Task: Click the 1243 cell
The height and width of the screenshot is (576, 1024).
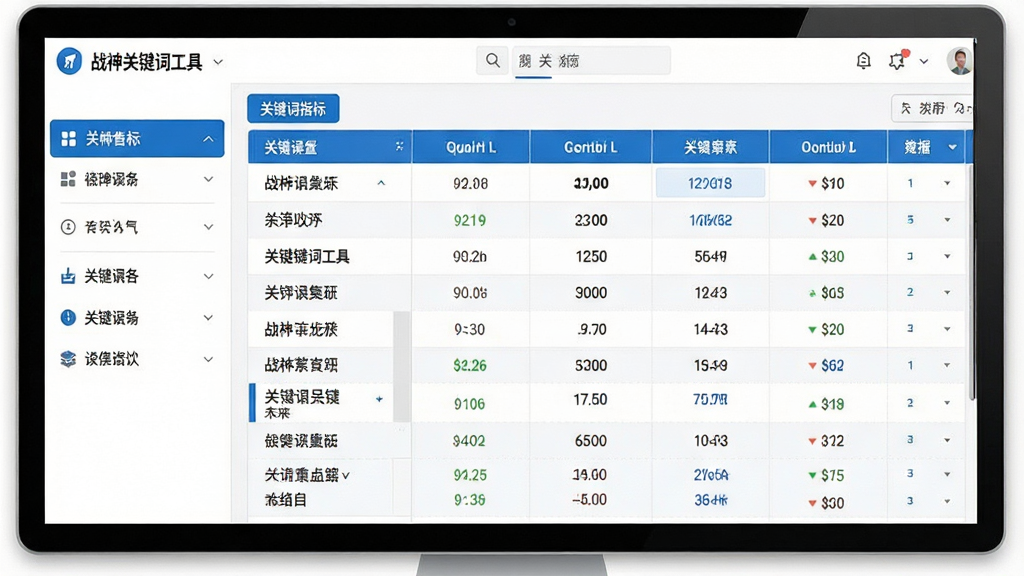Action: pos(711,293)
